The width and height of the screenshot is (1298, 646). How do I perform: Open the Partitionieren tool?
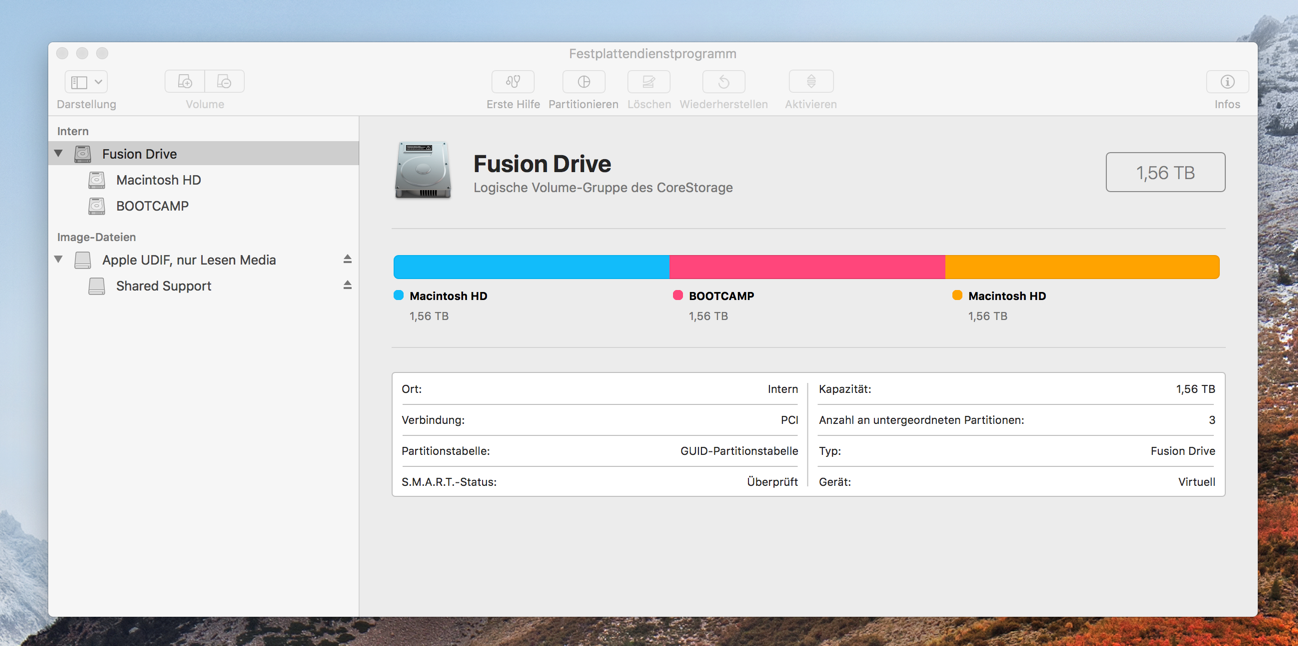tap(583, 82)
